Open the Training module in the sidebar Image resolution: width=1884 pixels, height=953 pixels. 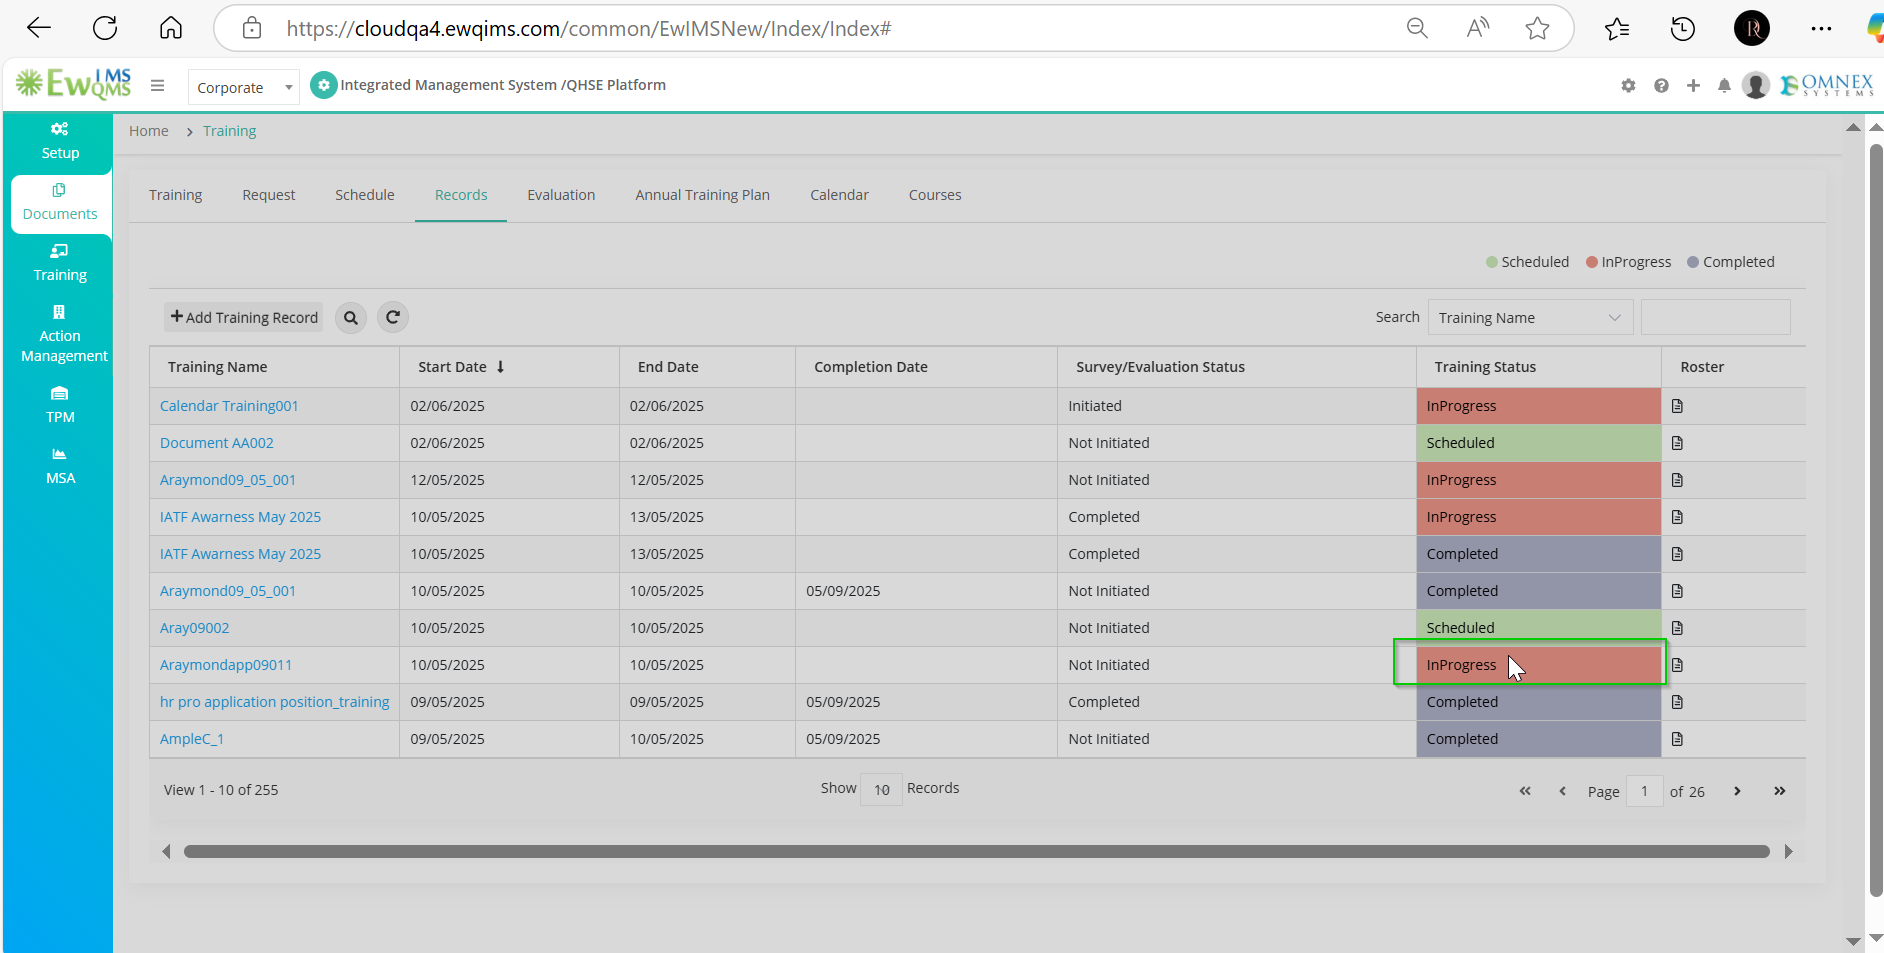(60, 264)
